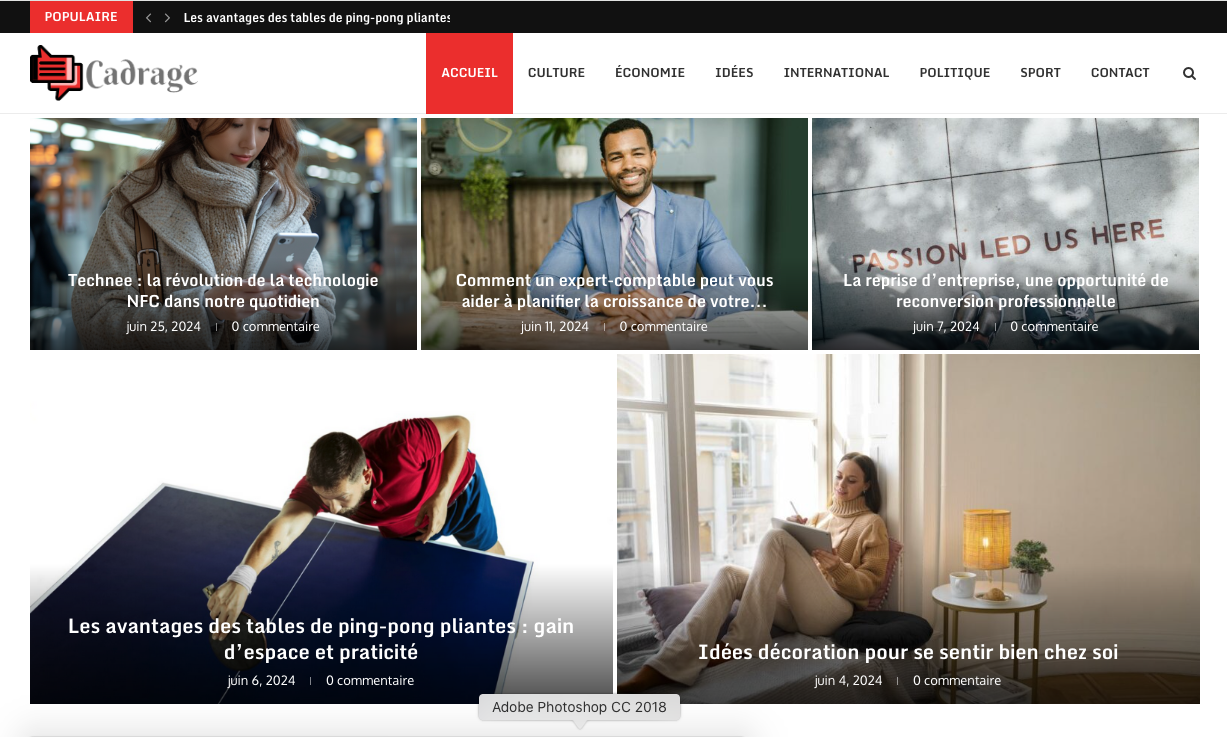Open the Idées menu item
Screen dimensions: 1227x737
point(734,73)
